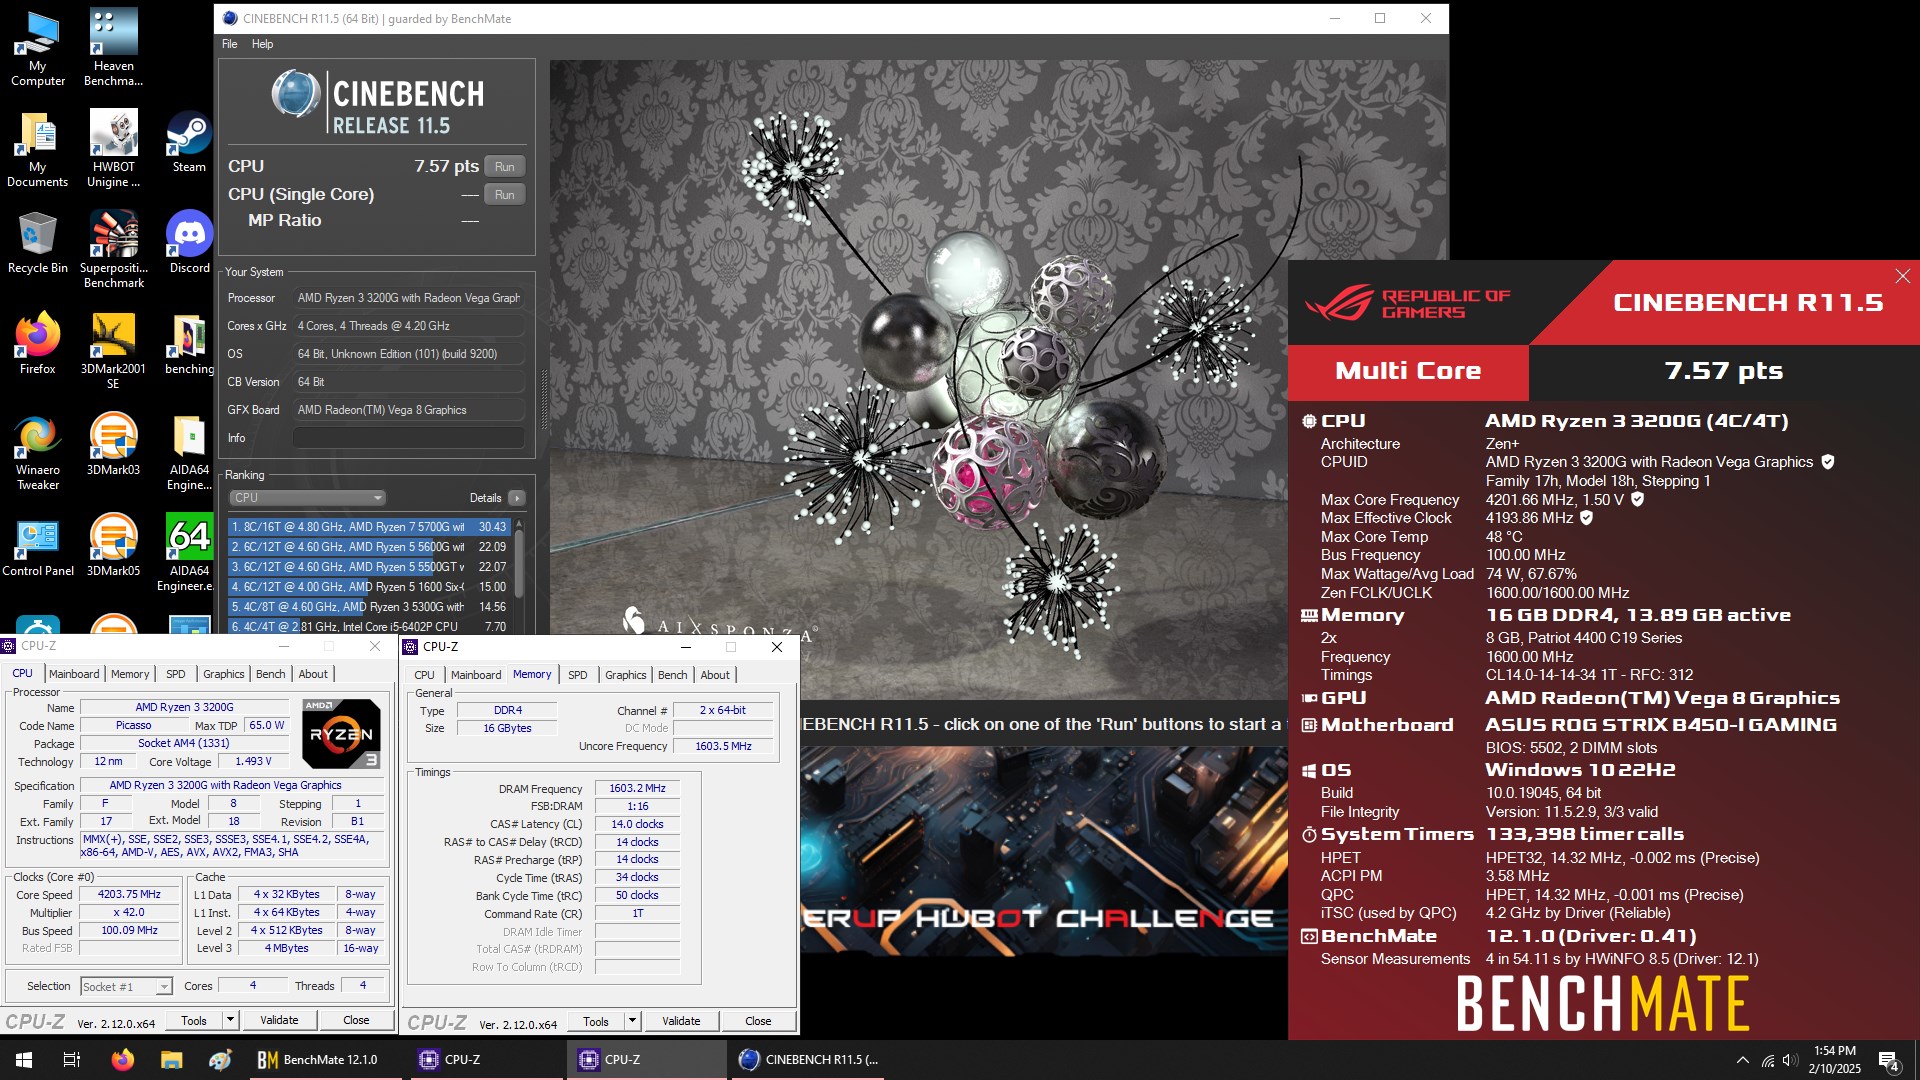Open the Ranking CPU dropdown

307,498
